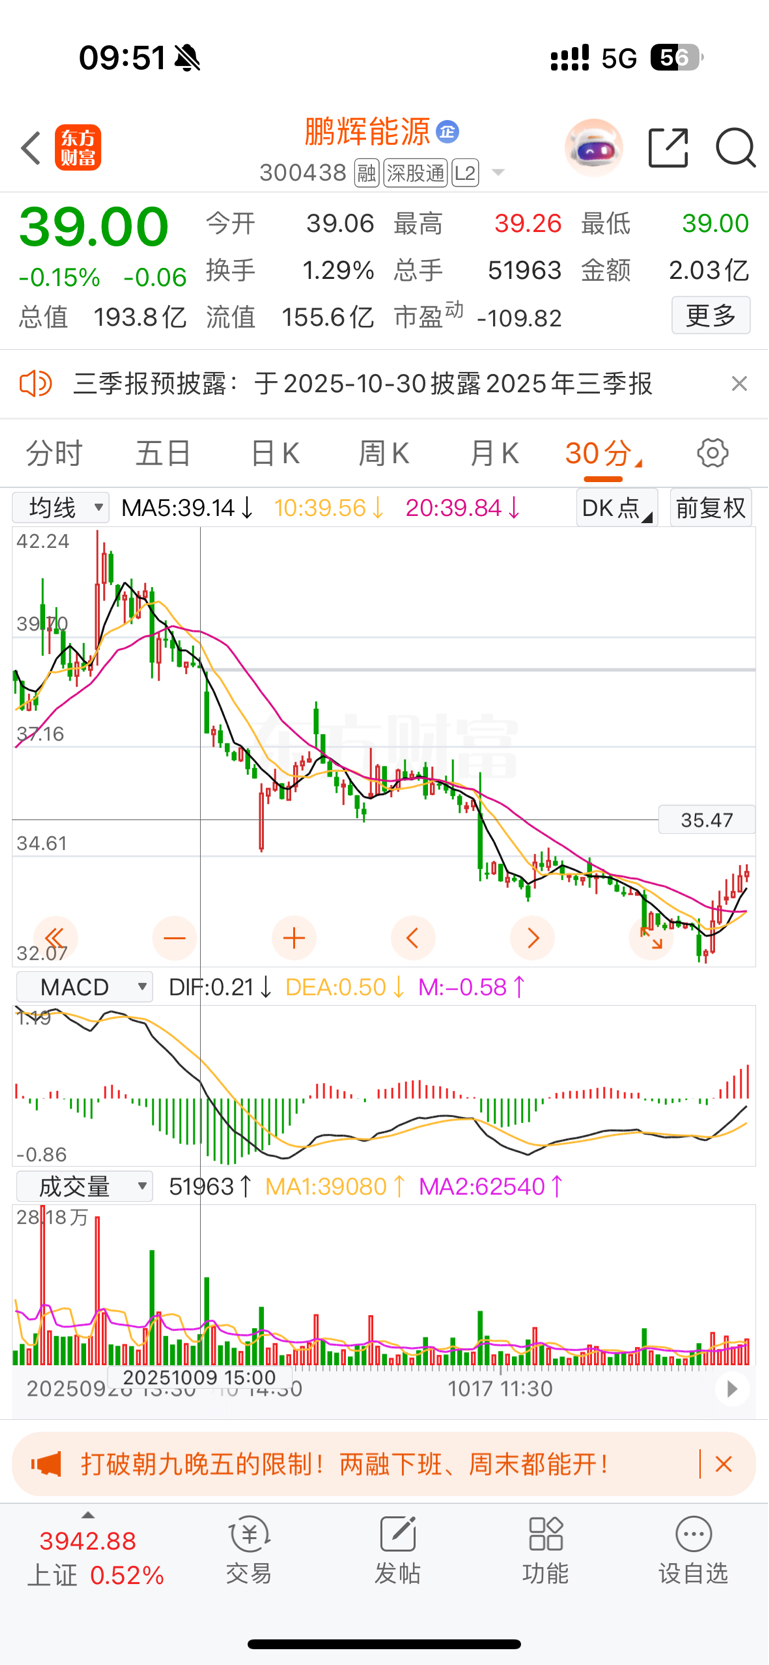The width and height of the screenshot is (769, 1665).
Task: Tap the MA5:39.14 label
Action: [x=187, y=508]
